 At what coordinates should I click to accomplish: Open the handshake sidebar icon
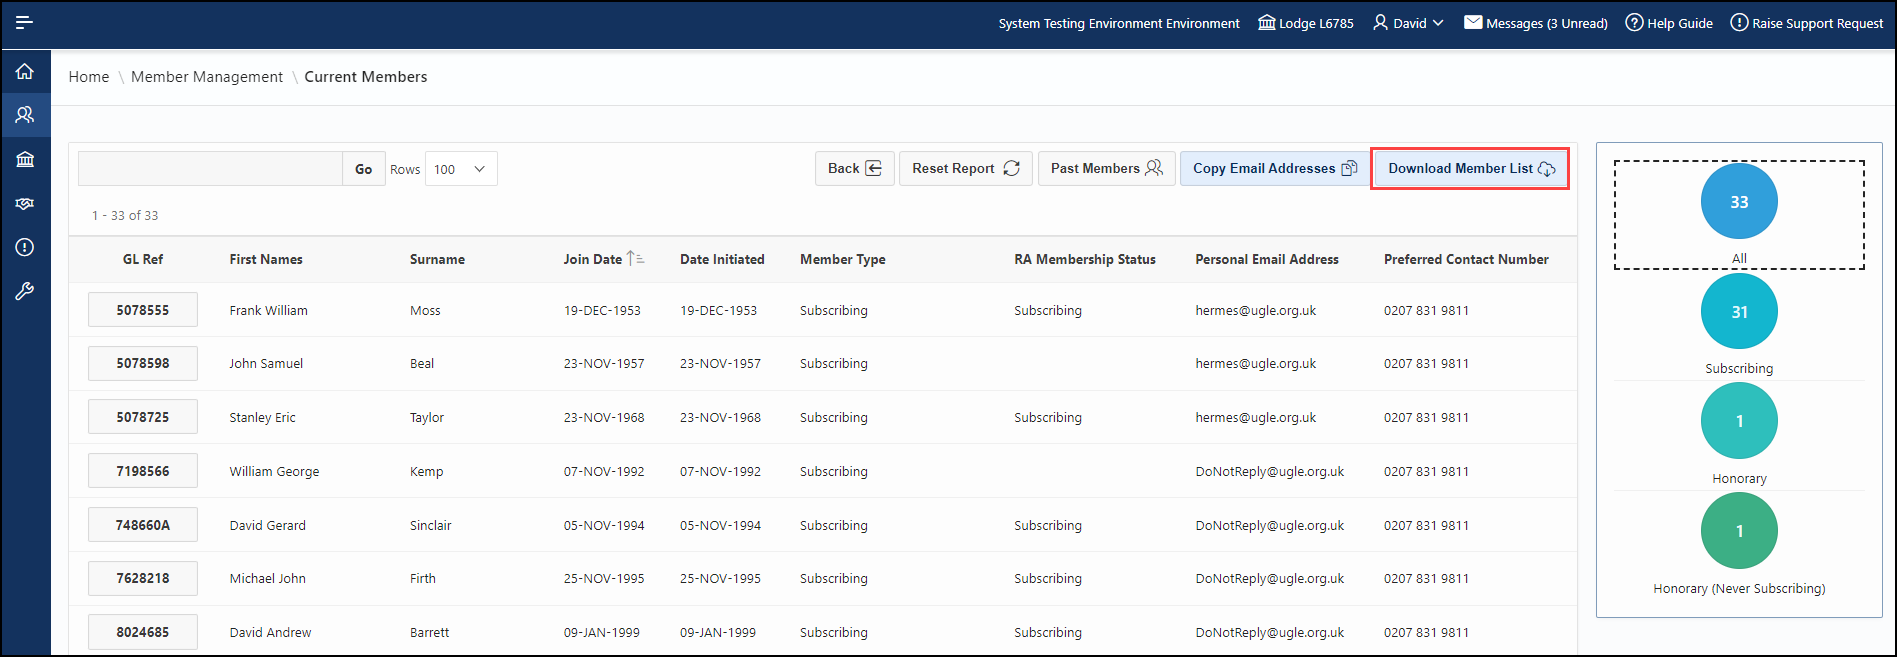coord(25,203)
